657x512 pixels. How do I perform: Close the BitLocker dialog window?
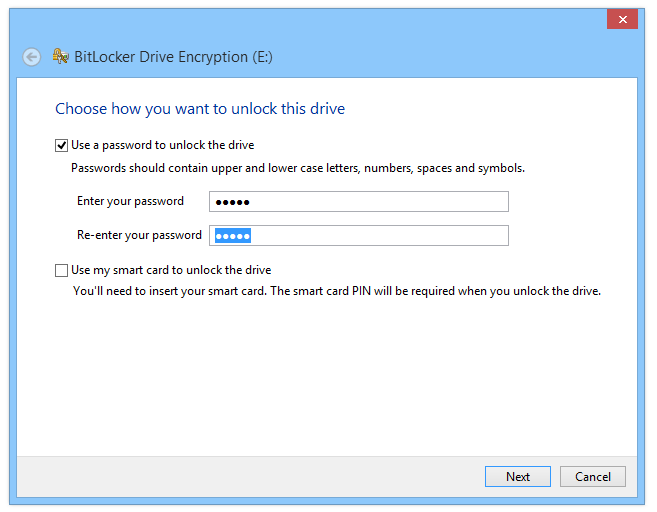(622, 19)
